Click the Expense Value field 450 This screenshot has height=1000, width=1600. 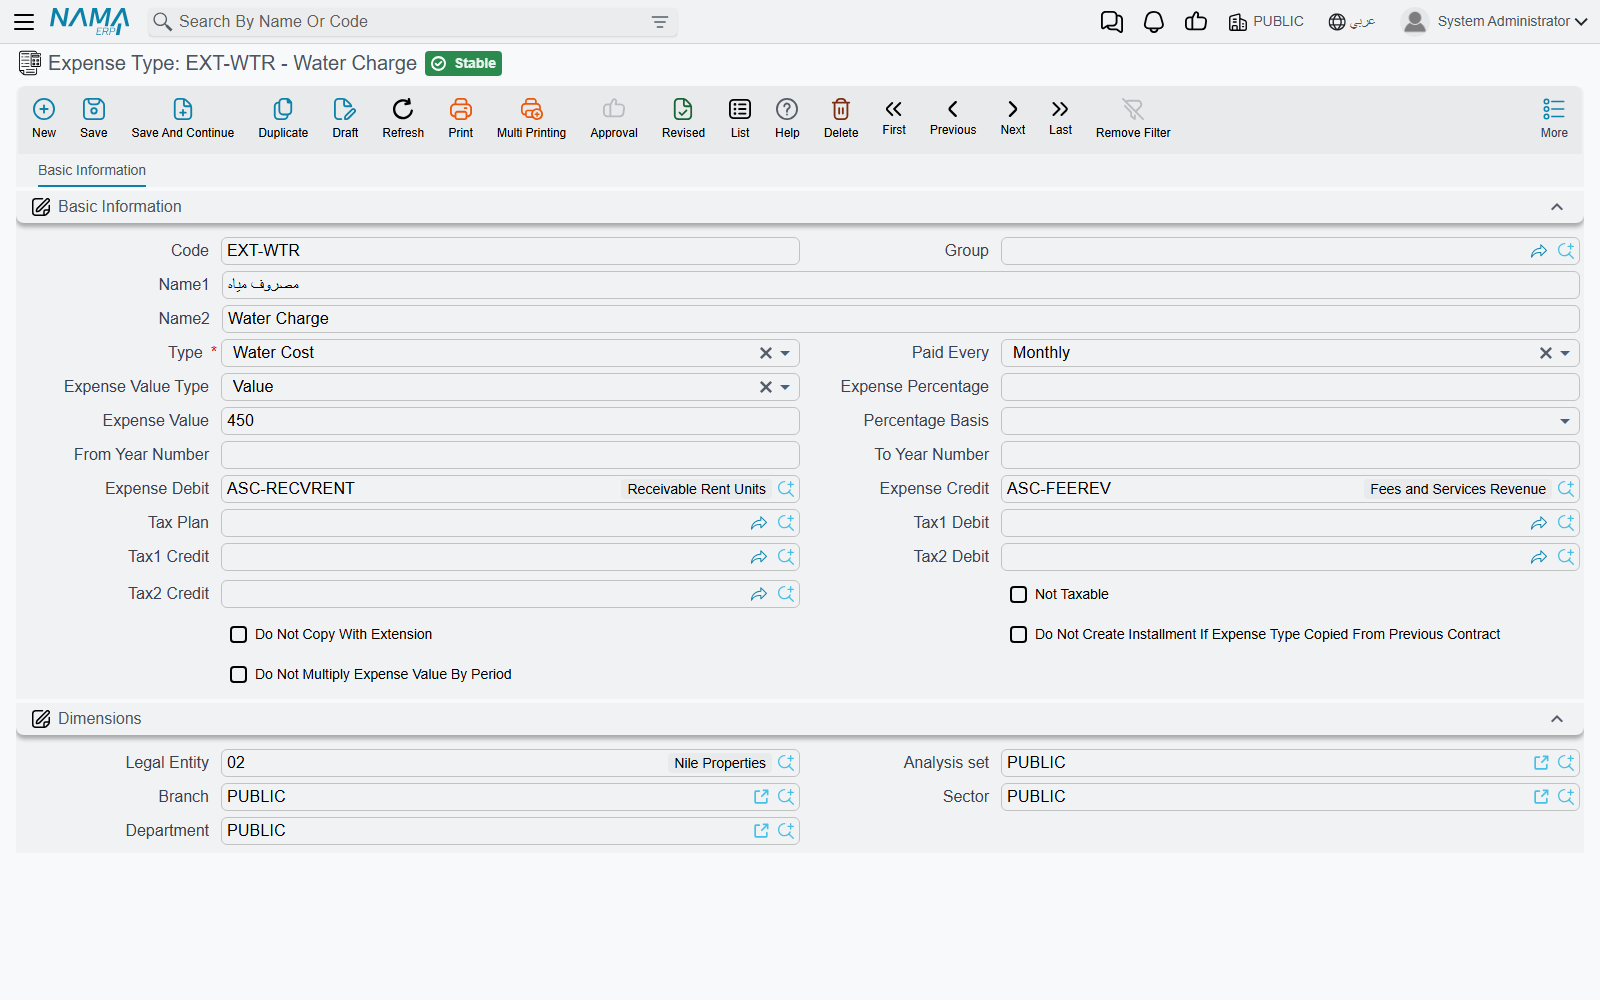coord(510,421)
